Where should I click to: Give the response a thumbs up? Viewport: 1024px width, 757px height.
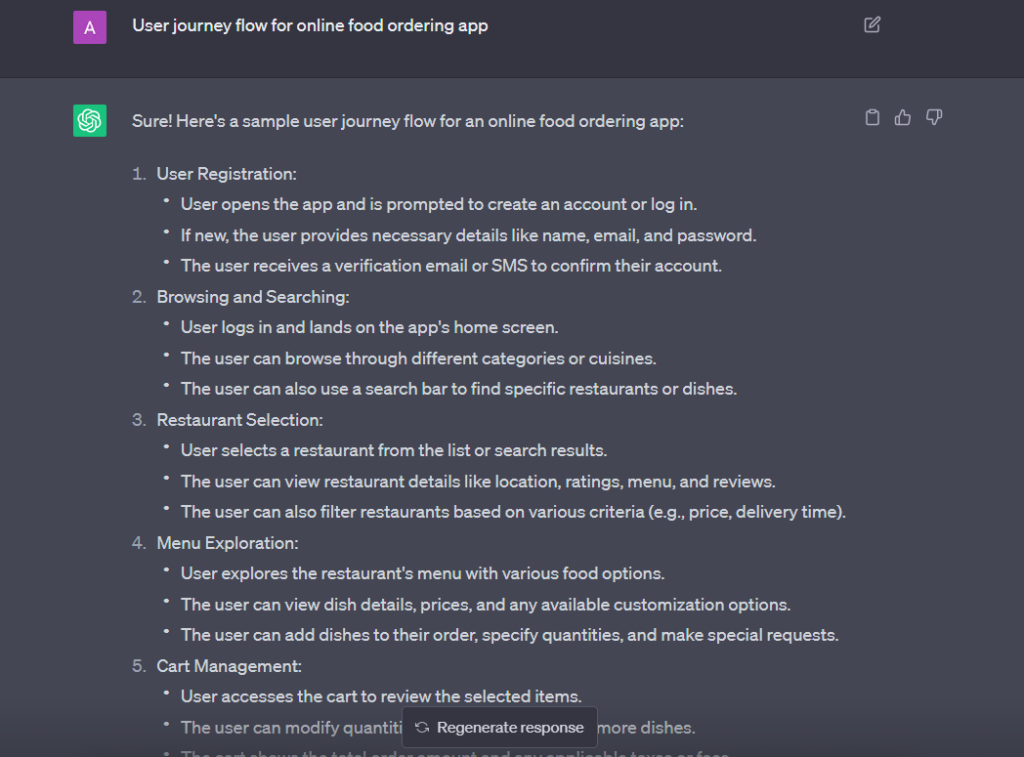(903, 118)
